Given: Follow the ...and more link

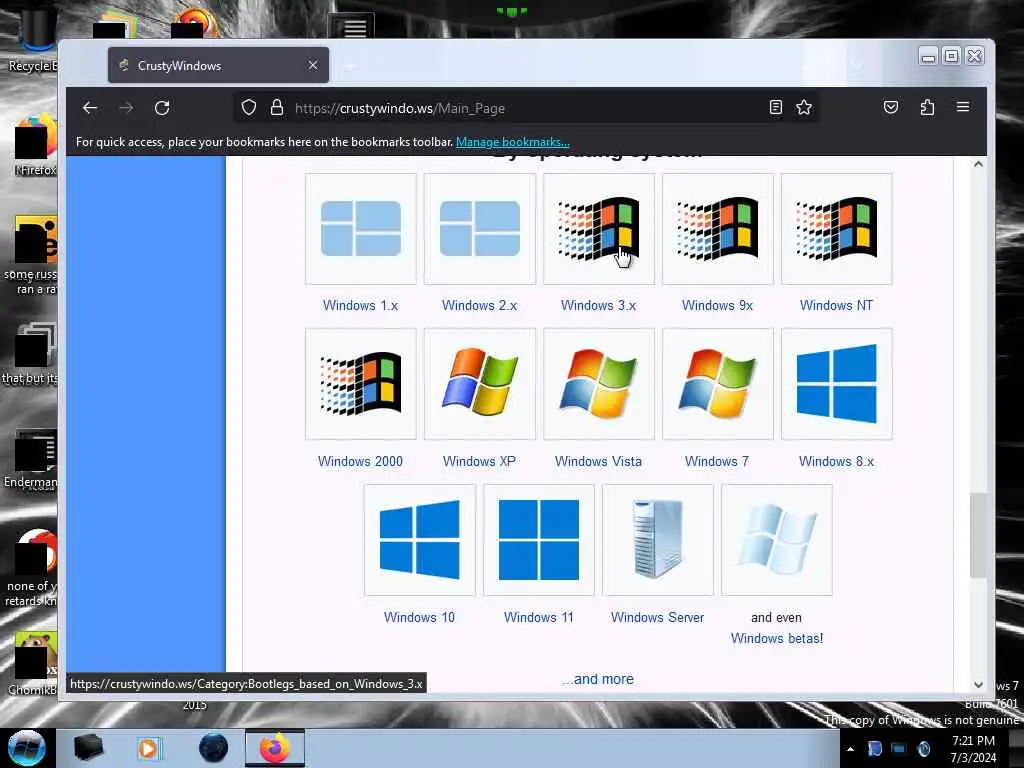Looking at the screenshot, I should point(598,679).
